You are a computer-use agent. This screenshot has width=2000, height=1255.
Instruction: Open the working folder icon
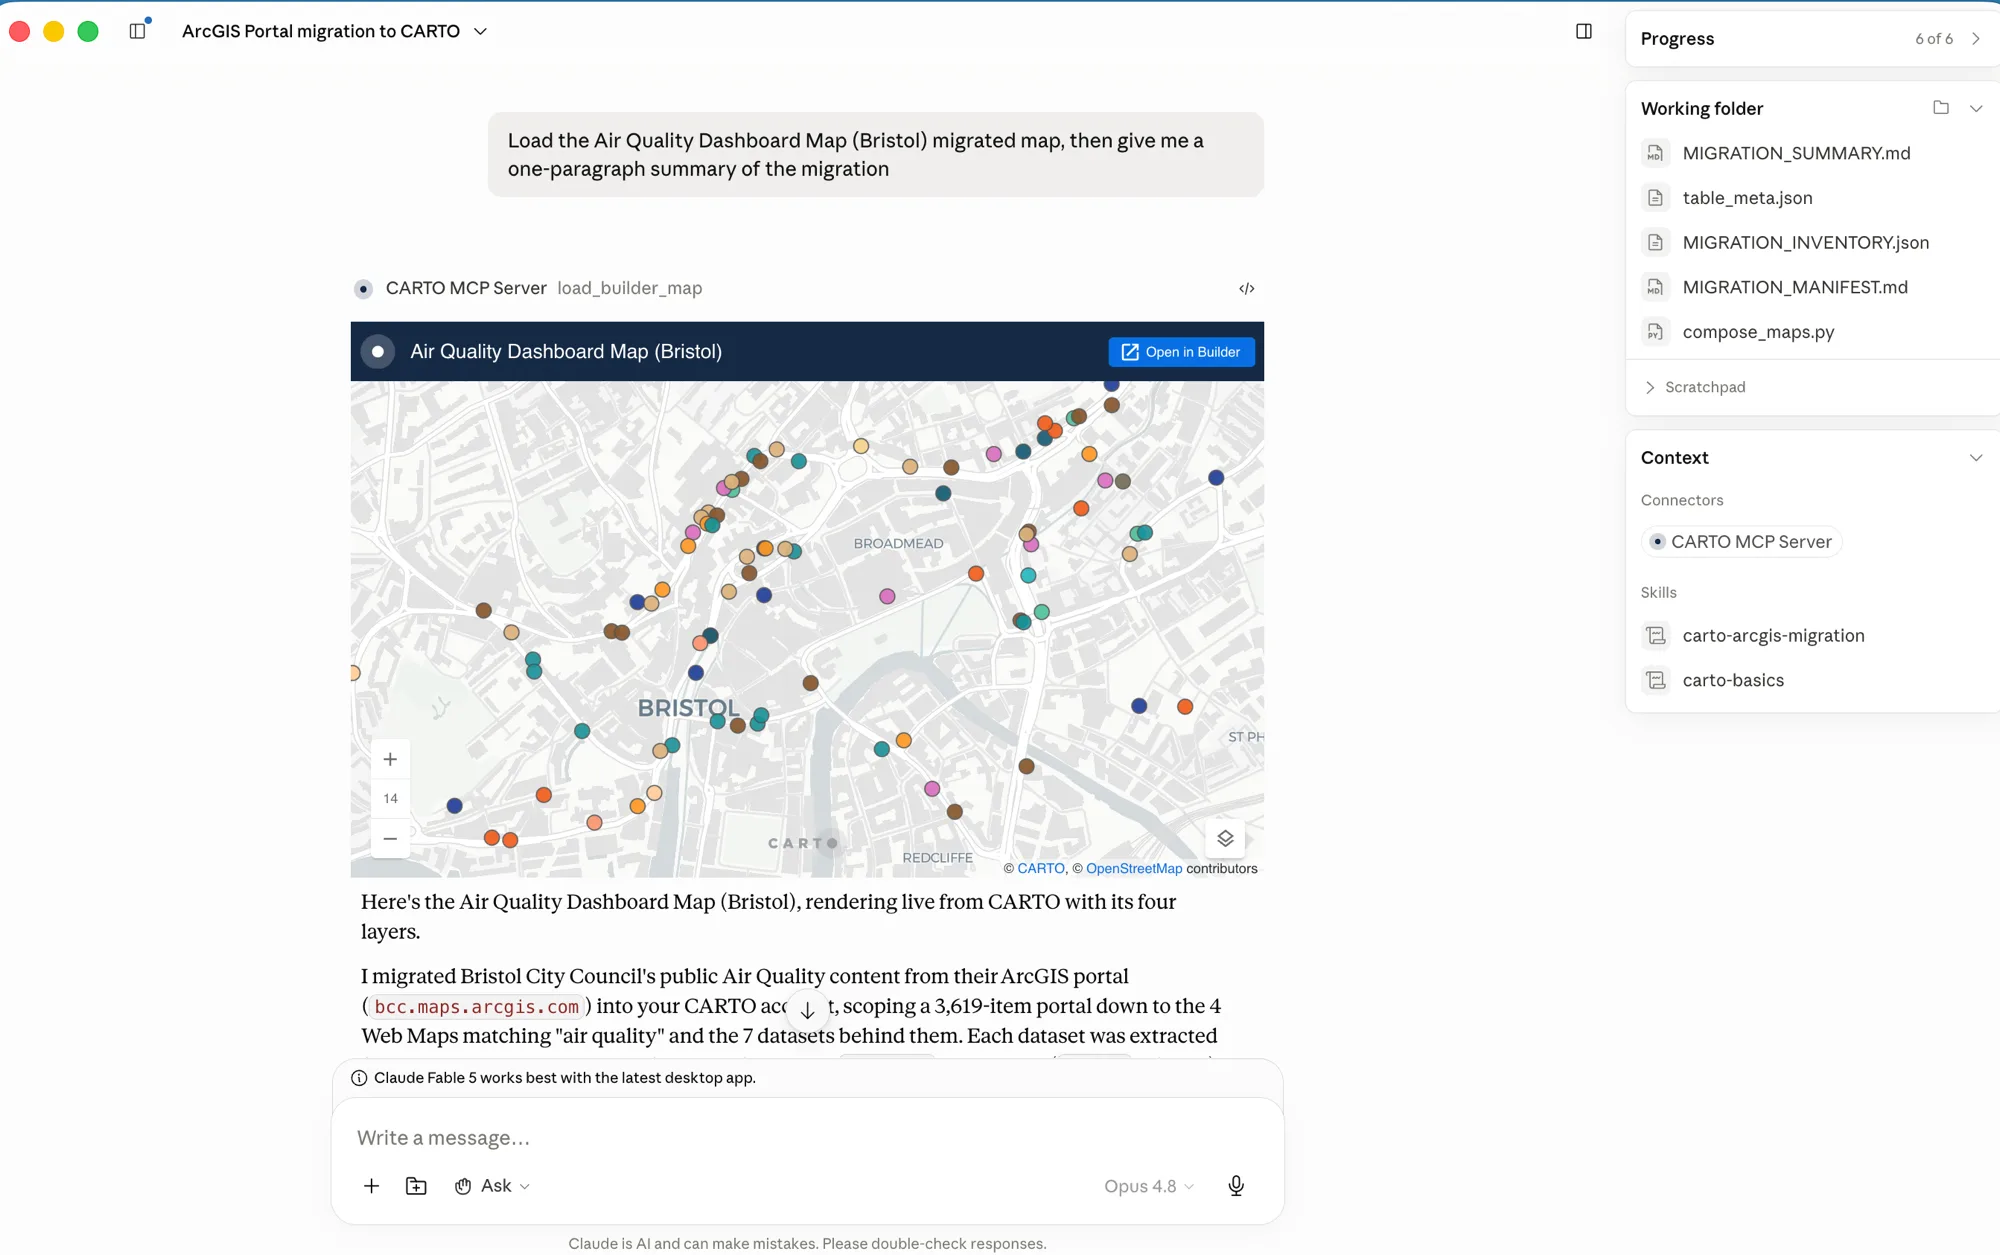click(1941, 108)
